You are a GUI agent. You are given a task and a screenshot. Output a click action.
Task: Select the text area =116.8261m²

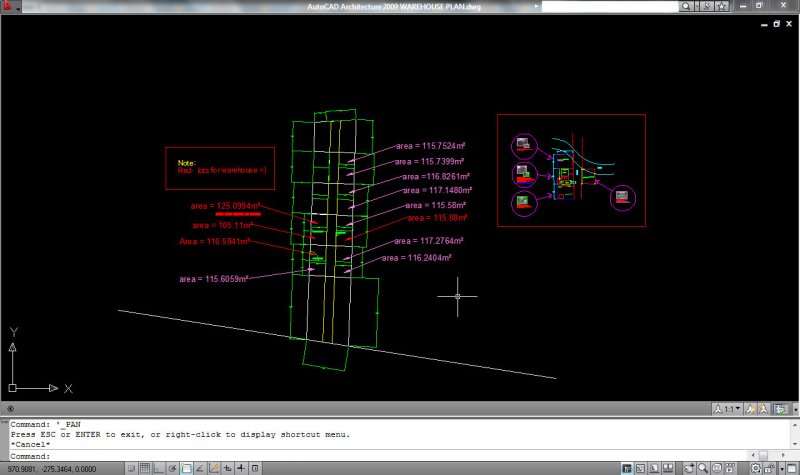tap(436, 177)
